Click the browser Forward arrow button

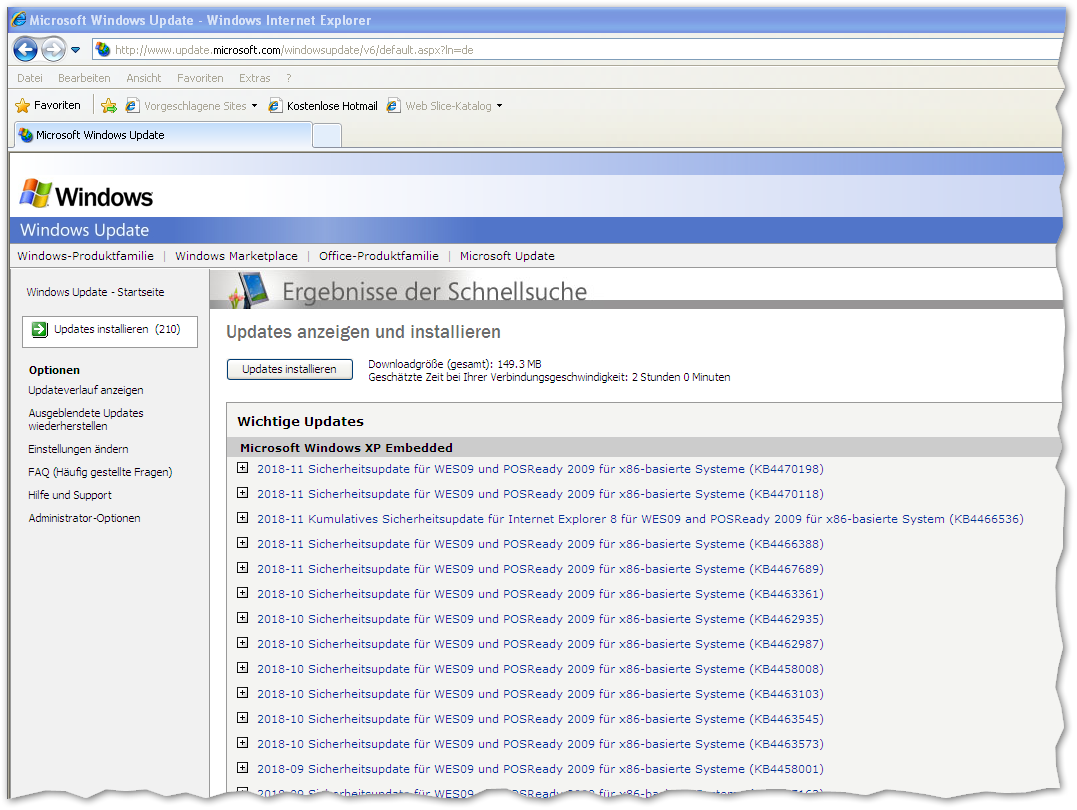coord(53,49)
